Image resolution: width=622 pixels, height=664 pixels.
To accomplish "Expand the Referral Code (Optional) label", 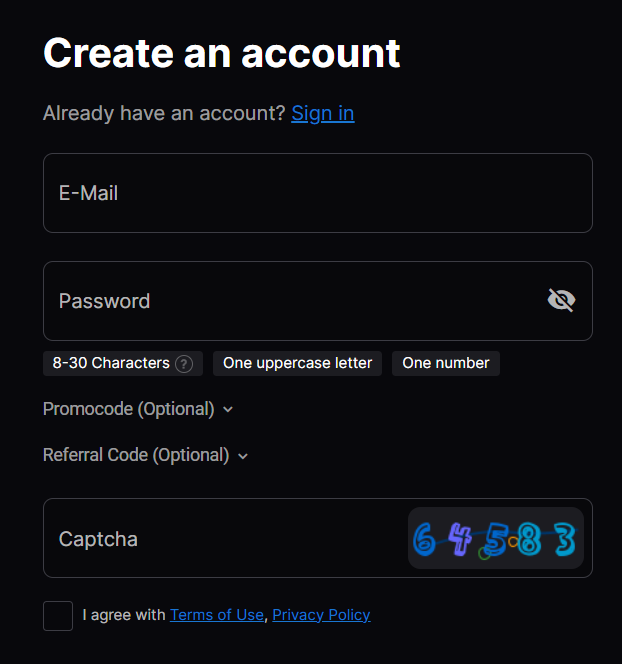I will pos(135,455).
